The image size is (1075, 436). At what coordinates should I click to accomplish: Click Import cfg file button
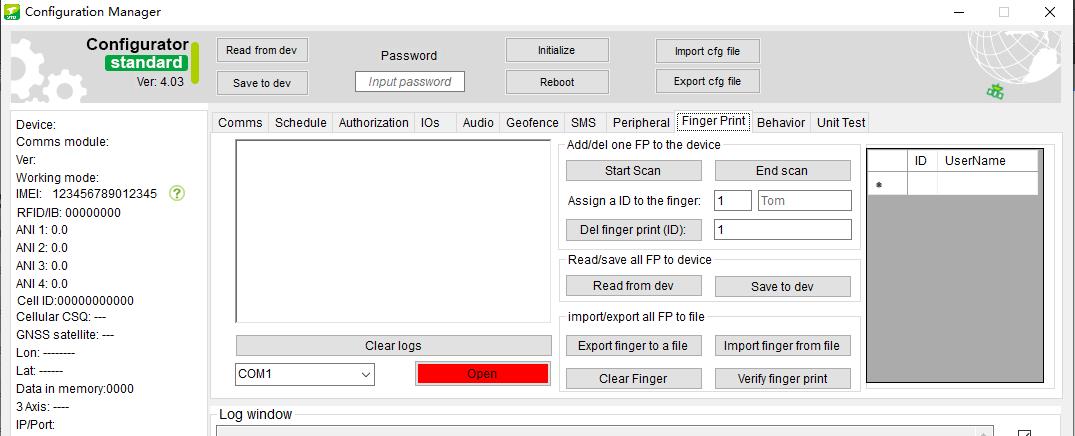point(708,51)
